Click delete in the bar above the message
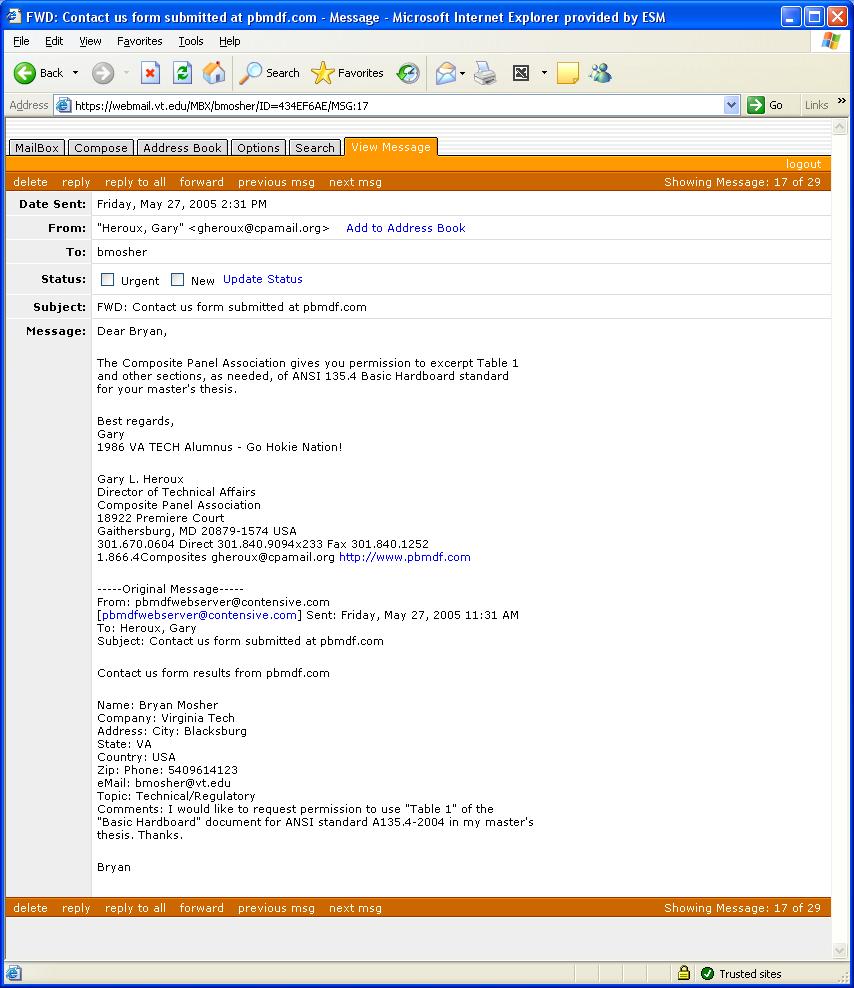Image resolution: width=854 pixels, height=988 pixels. click(x=30, y=182)
